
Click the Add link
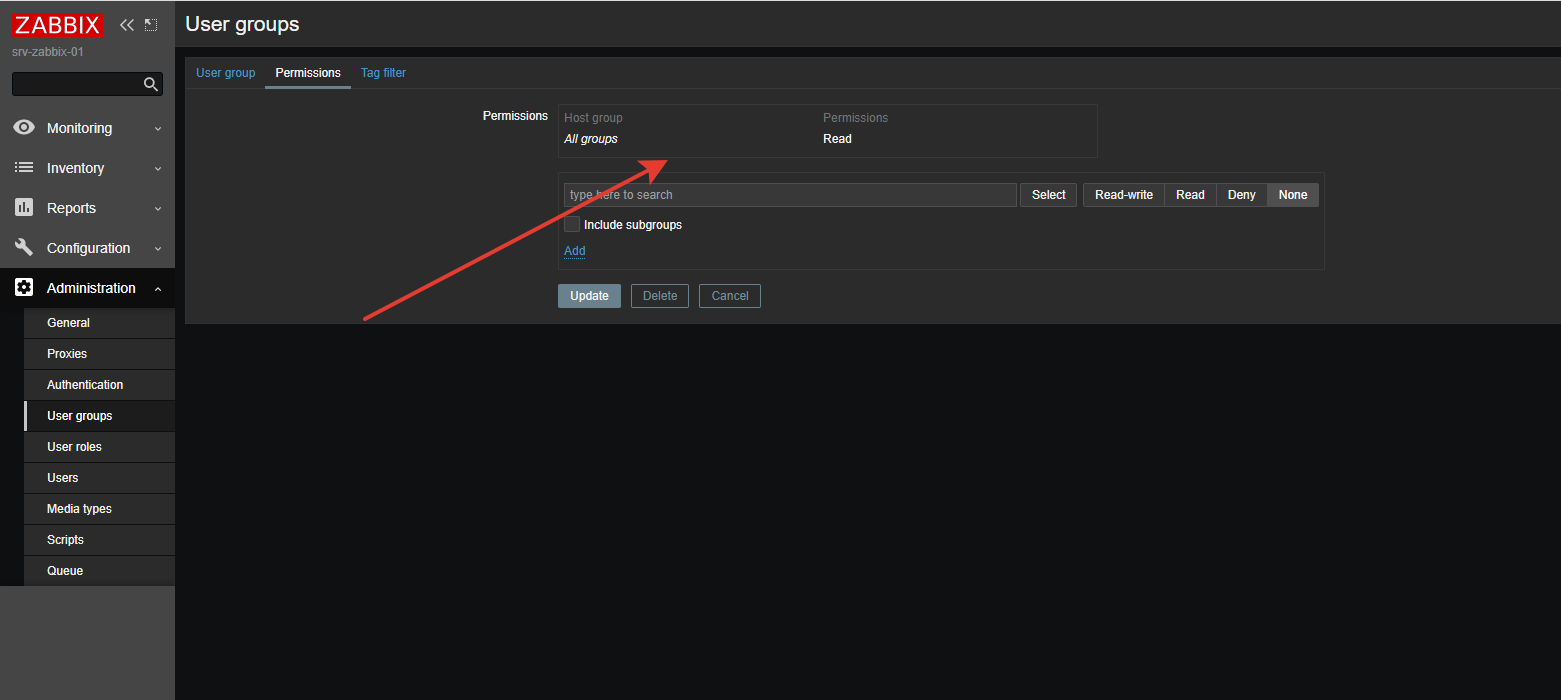point(575,251)
